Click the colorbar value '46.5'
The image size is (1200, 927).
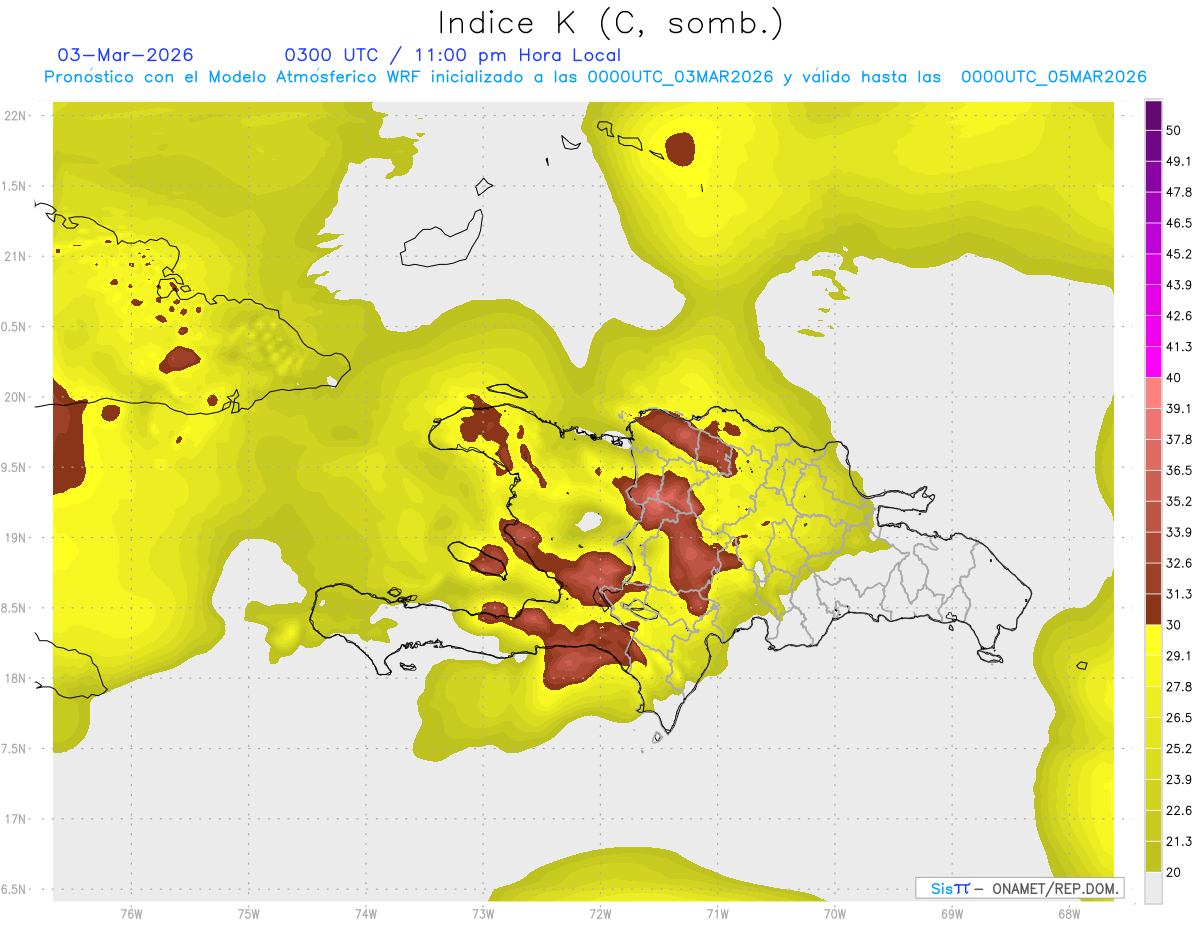(1179, 223)
